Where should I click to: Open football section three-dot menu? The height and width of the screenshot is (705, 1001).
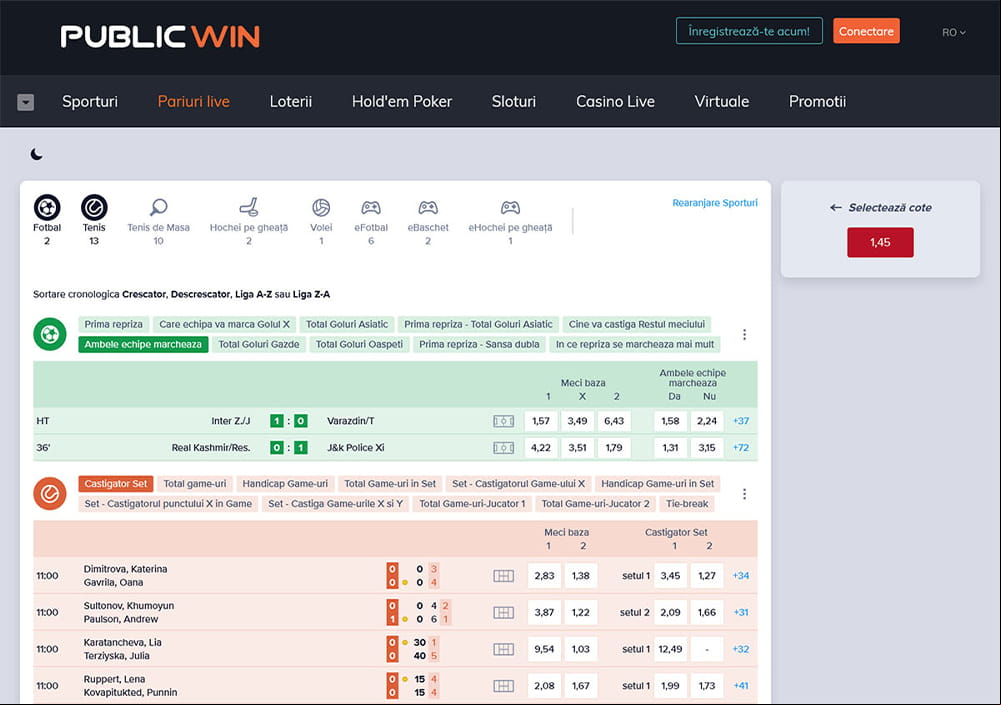click(x=744, y=335)
